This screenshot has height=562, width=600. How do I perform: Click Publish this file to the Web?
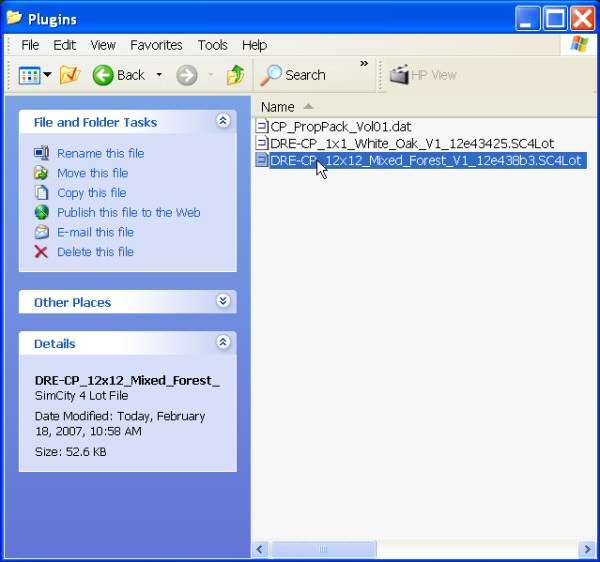[x=129, y=212]
